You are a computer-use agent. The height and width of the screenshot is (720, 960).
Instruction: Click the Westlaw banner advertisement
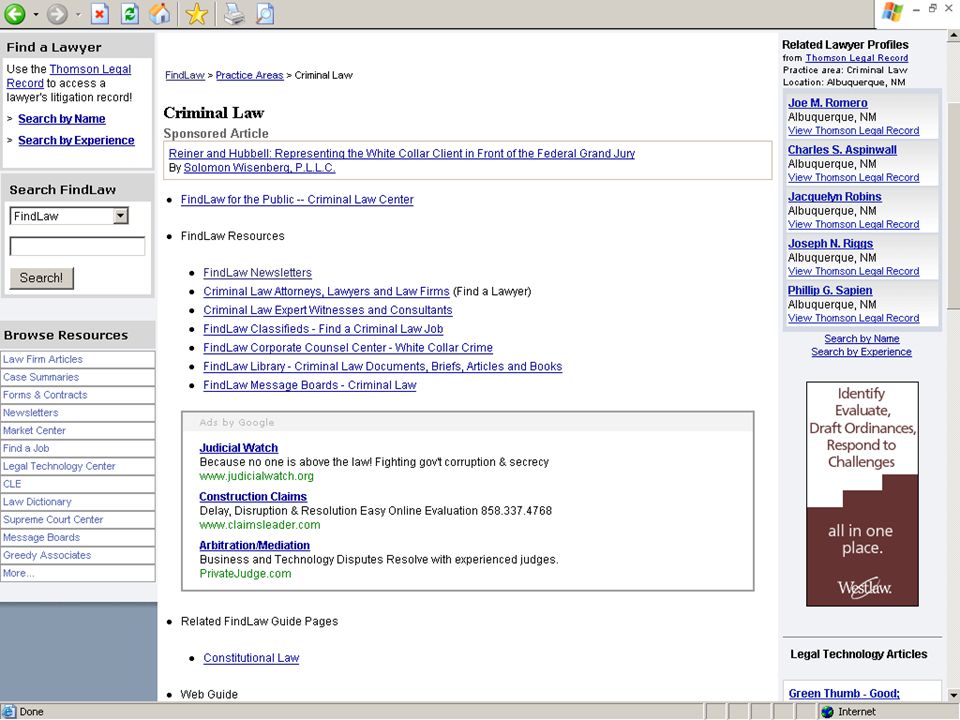coord(862,494)
